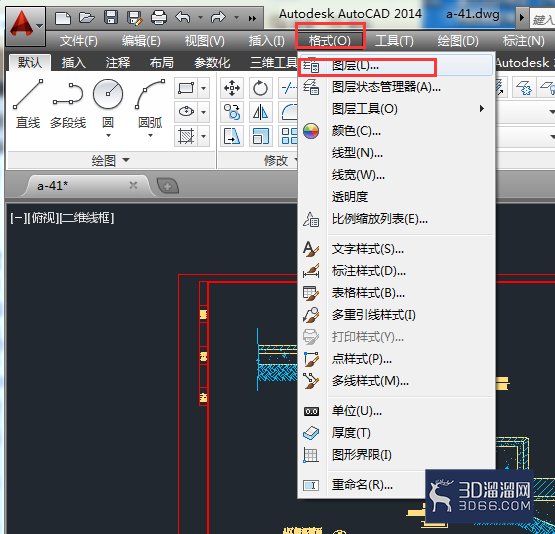Open the Rectangle tool dropdown arrow

pyautogui.click(x=204, y=88)
